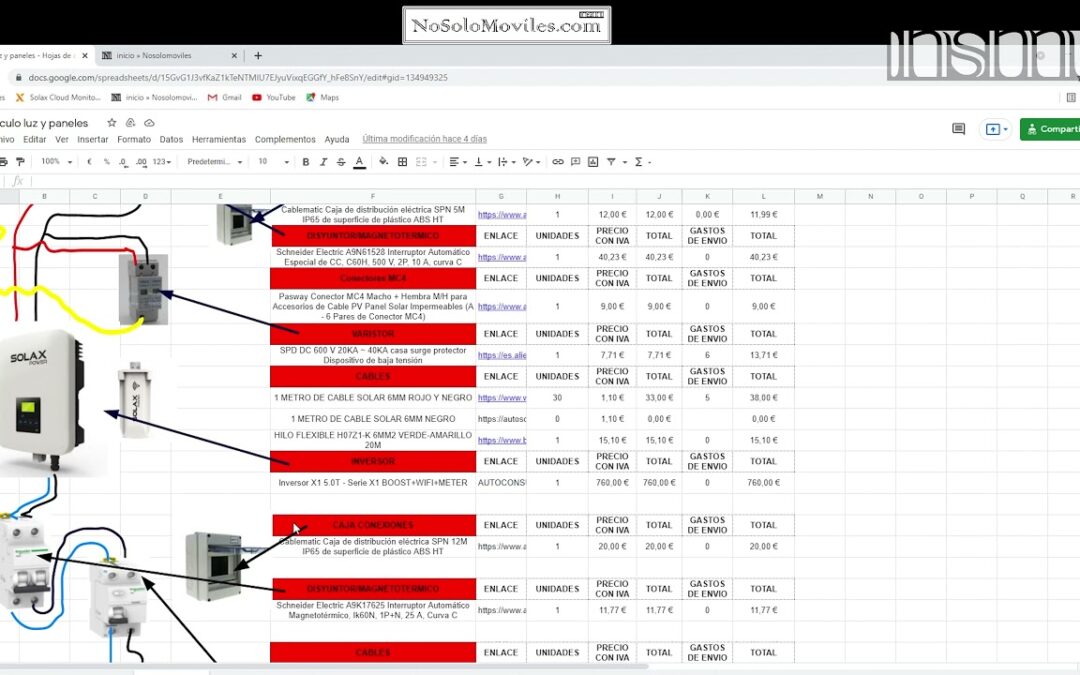Select the paint format tool
1080x675 pixels.
20,162
